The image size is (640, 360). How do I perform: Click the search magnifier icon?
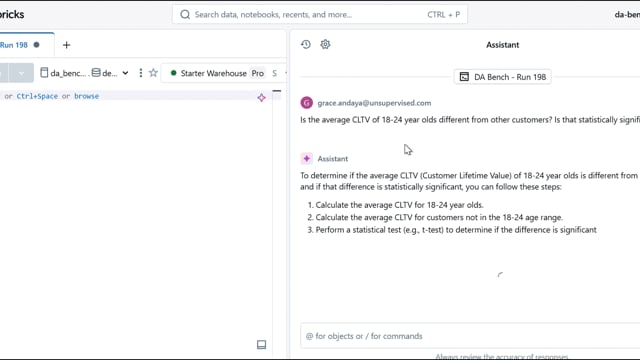(185, 15)
